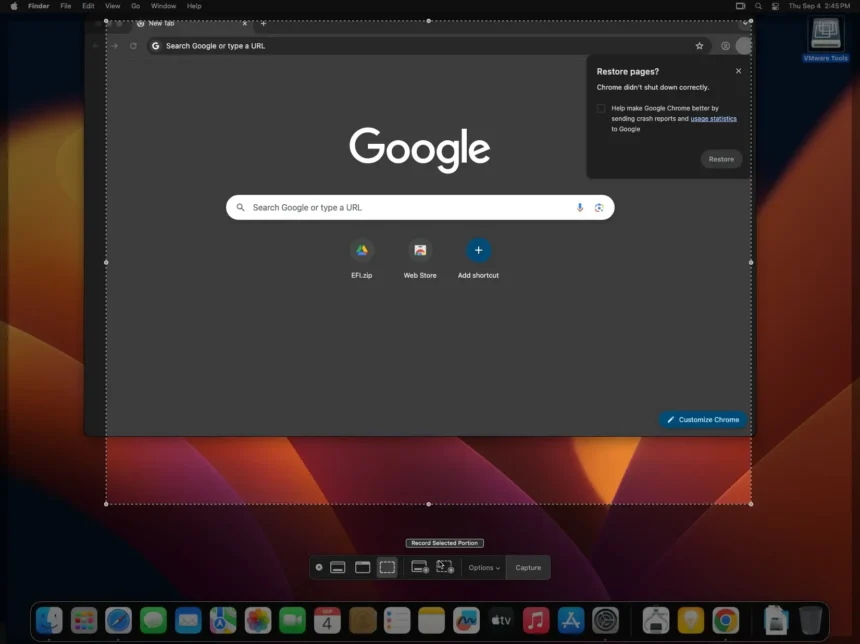The height and width of the screenshot is (644, 860).
Task: Click the Chrome address bar
Action: pyautogui.click(x=428, y=46)
